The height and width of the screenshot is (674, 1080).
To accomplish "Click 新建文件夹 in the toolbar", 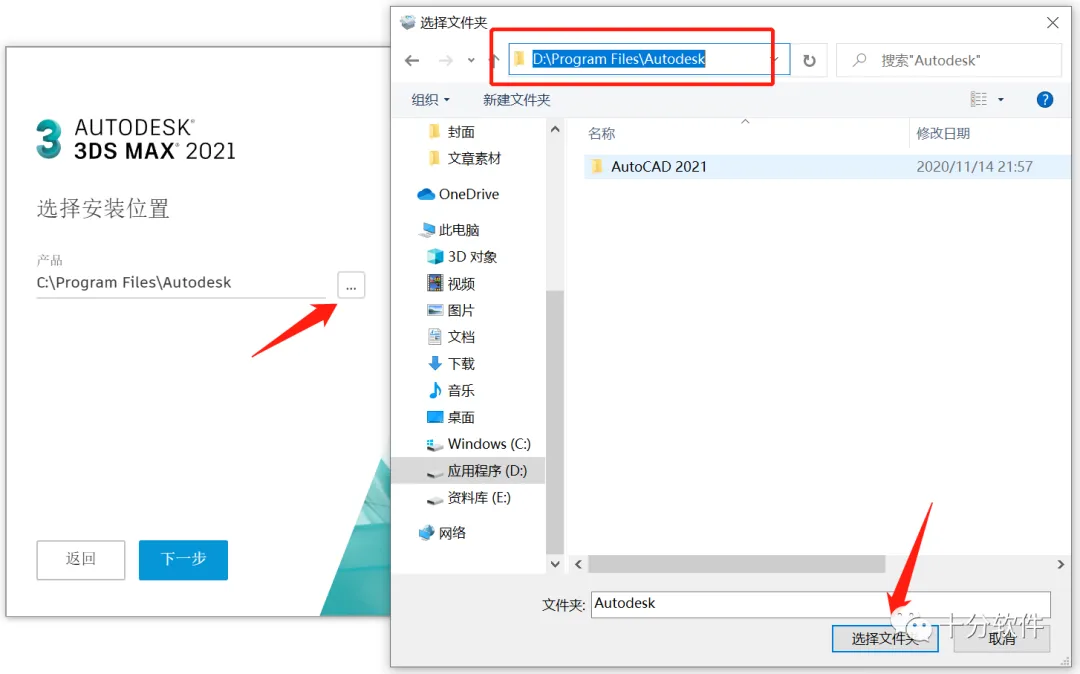I will click(x=517, y=100).
